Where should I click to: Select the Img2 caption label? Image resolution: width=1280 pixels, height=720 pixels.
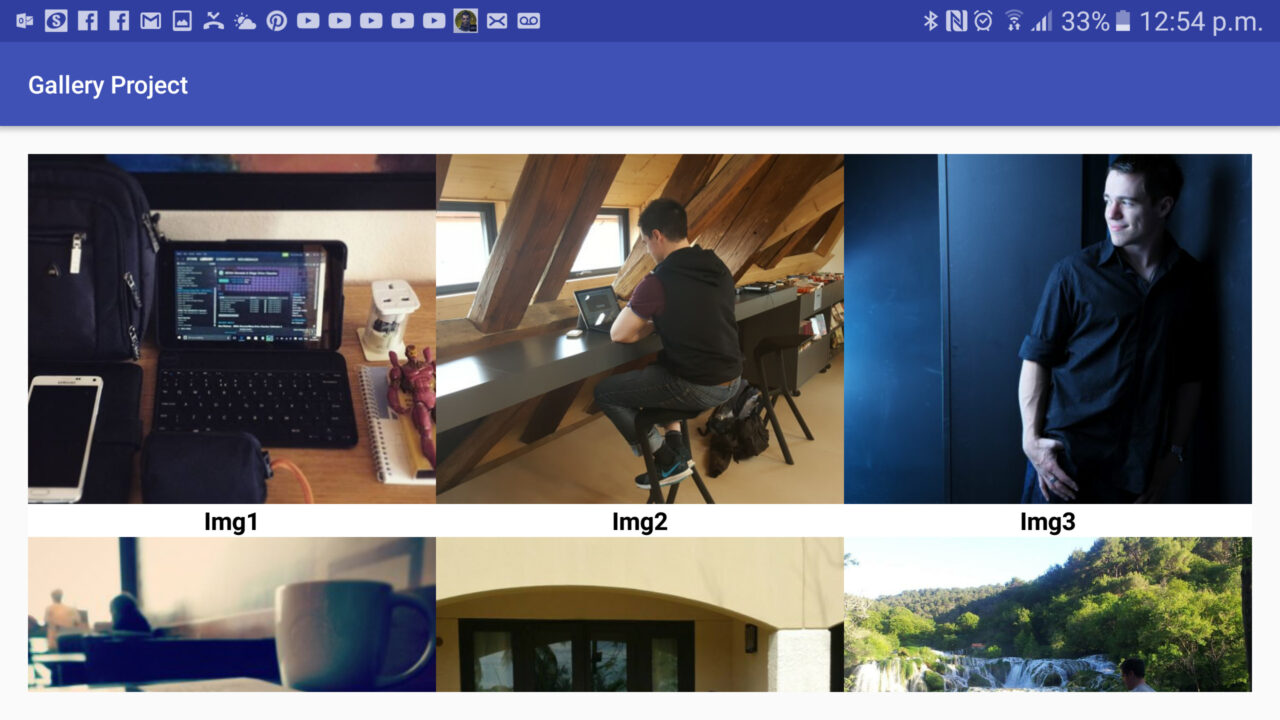[640, 521]
